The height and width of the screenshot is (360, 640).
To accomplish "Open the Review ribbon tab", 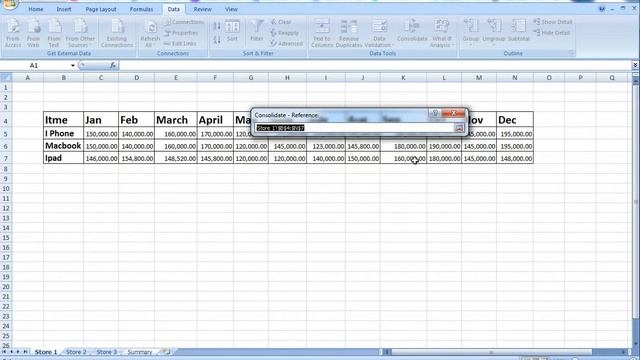I will pos(202,9).
